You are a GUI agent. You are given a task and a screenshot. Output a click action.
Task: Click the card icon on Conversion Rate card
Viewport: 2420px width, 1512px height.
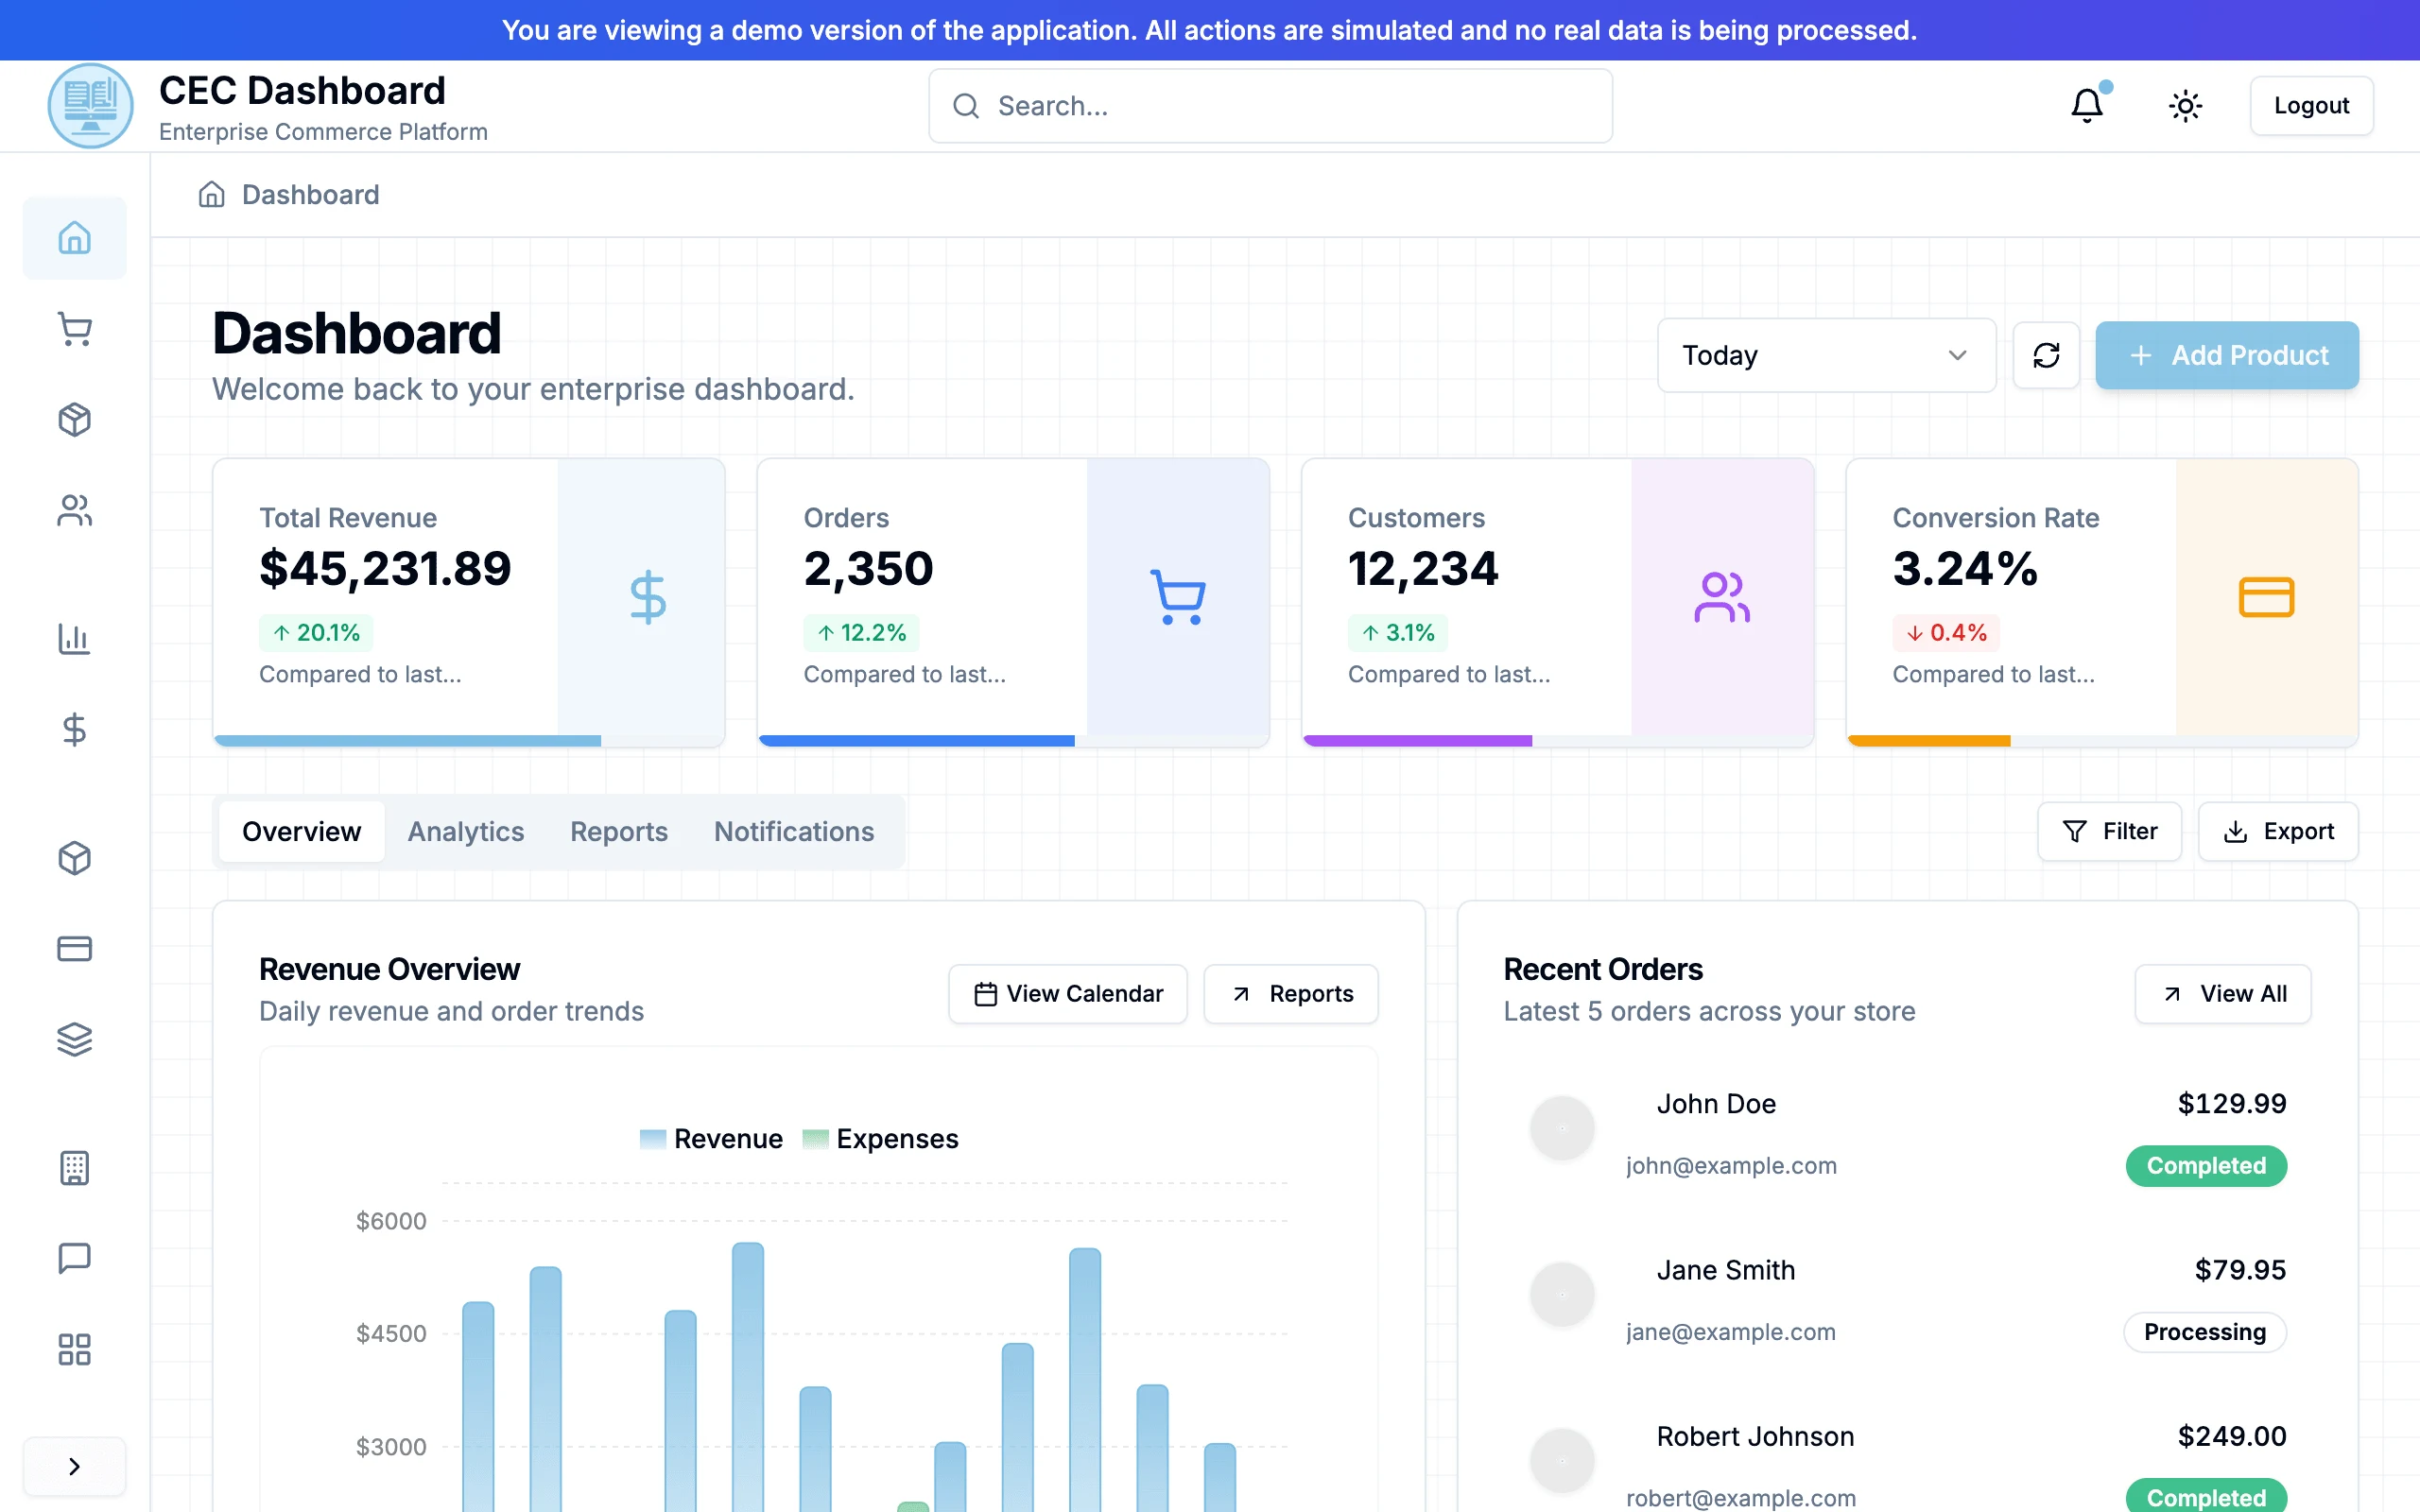(x=2266, y=597)
